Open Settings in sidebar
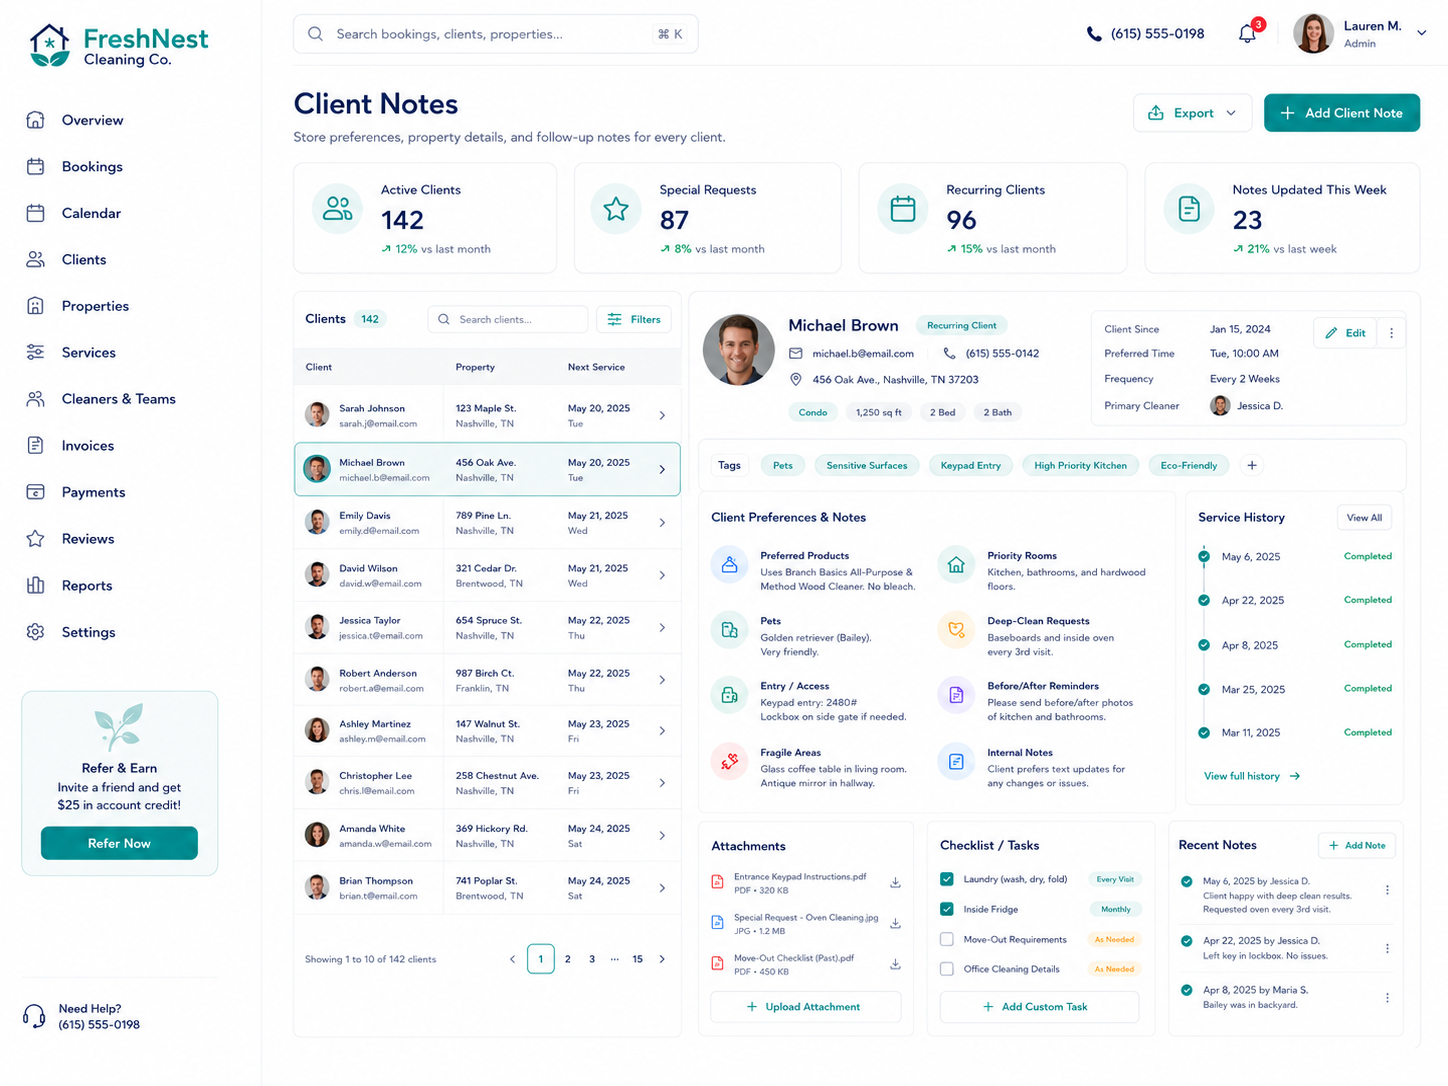This screenshot has width=1448, height=1086. pyautogui.click(x=88, y=632)
